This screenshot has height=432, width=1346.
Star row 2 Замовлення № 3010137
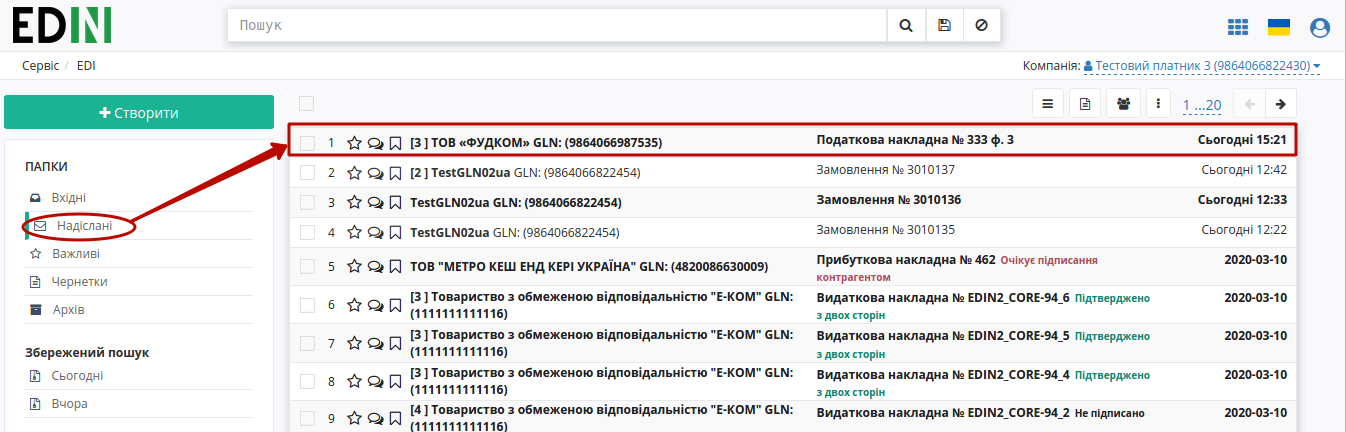354,172
